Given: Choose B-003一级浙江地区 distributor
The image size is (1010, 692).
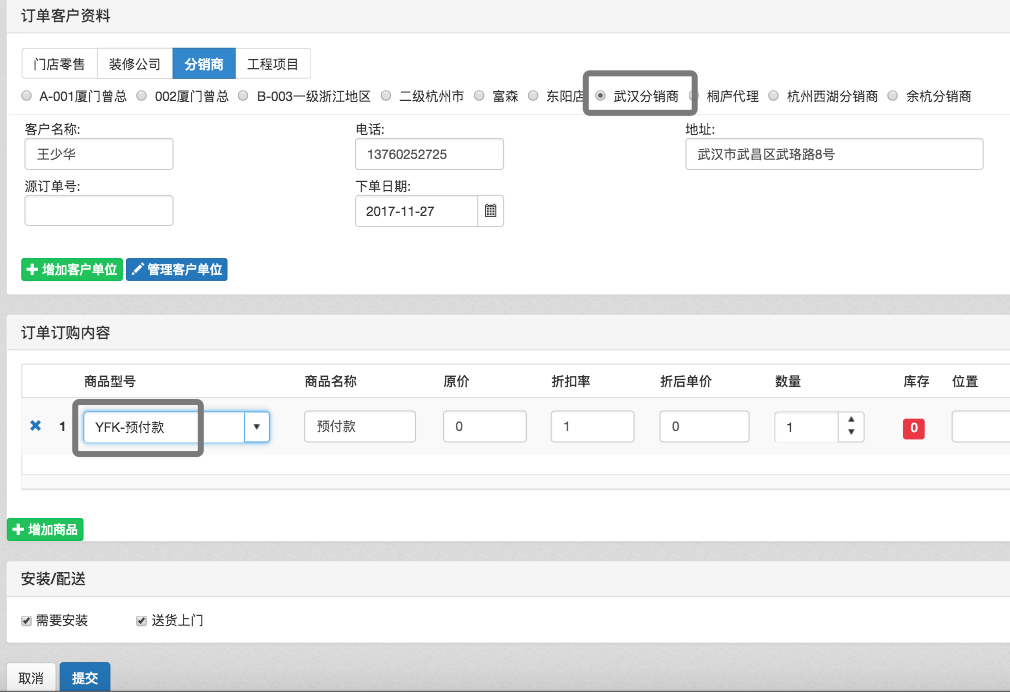Looking at the screenshot, I should [x=243, y=95].
